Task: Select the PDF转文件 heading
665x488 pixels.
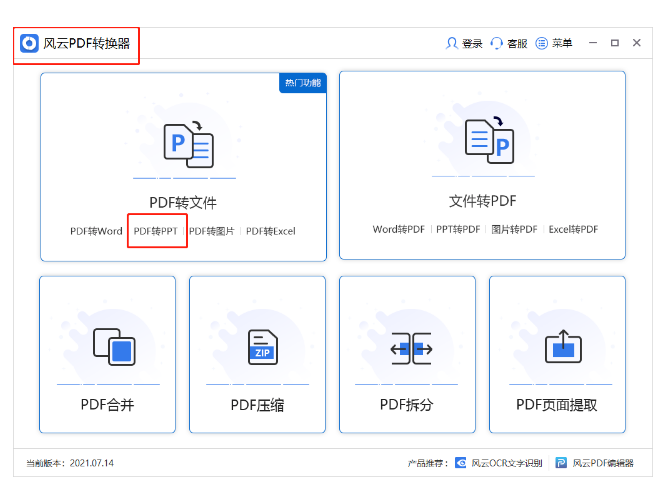Action: (183, 203)
